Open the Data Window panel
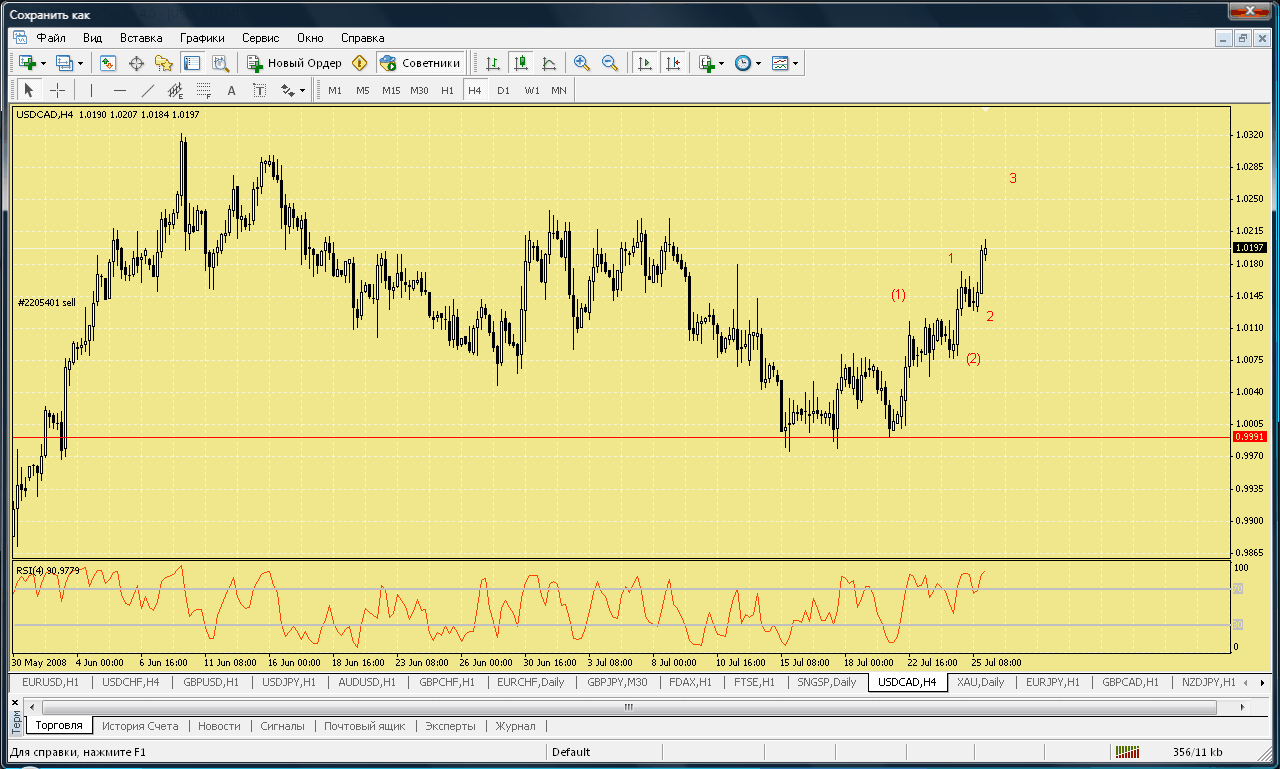The image size is (1280, 769). pos(136,63)
